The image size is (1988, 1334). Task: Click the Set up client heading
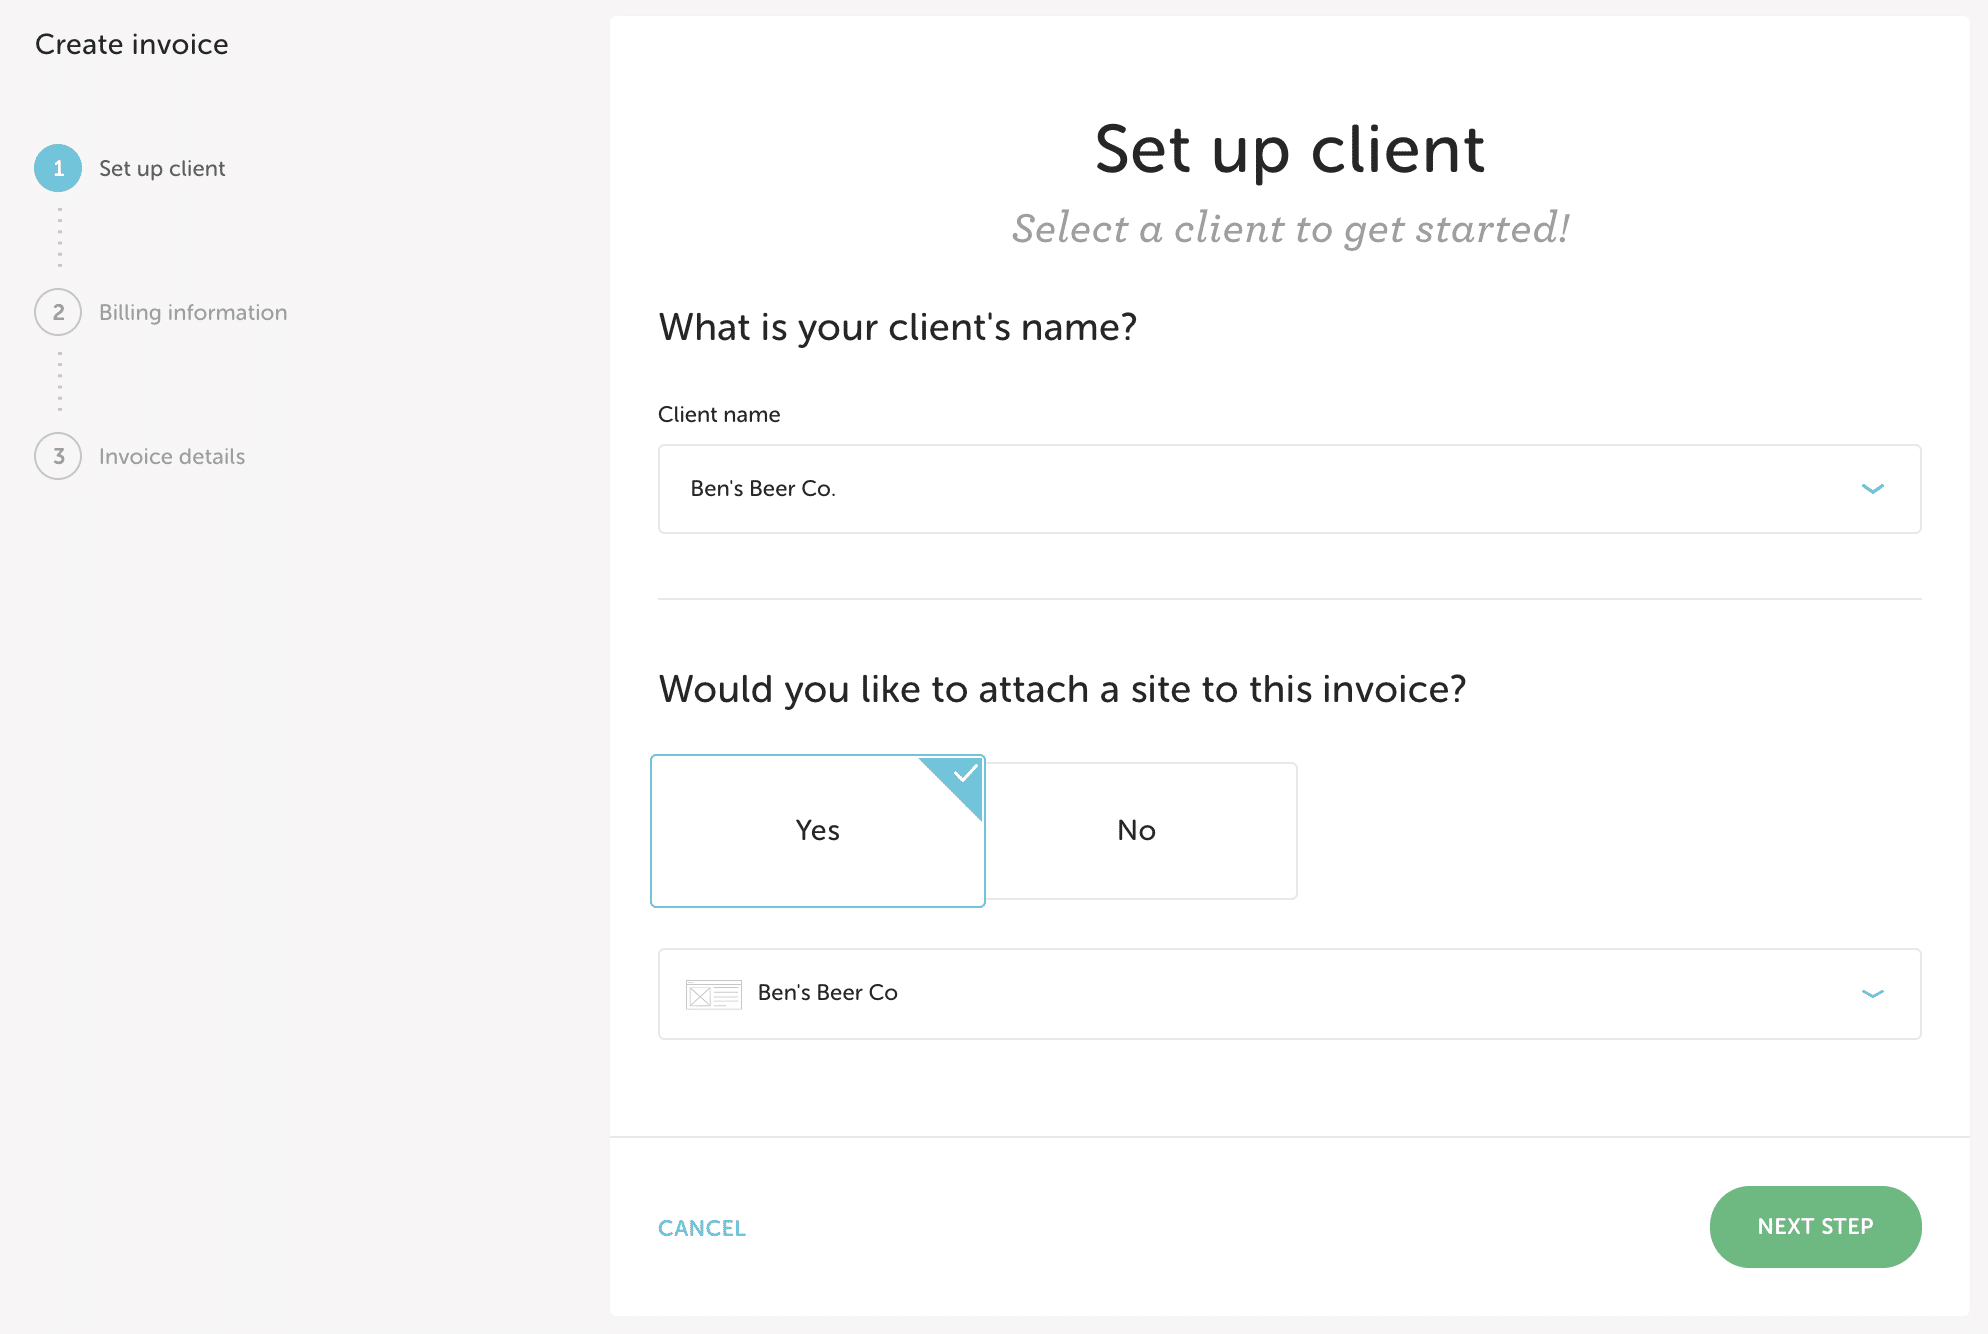coord(1289,150)
